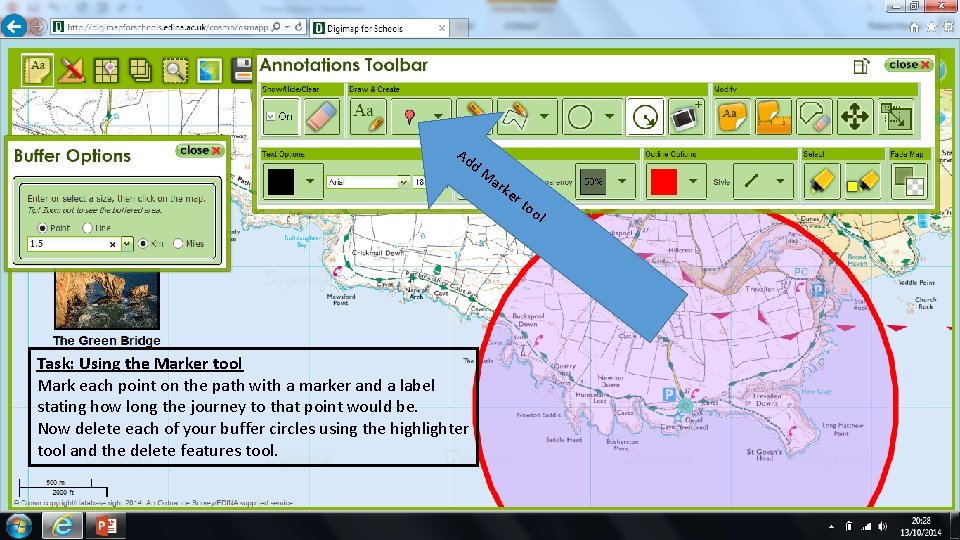
Task: Select the draw circle tool
Action: click(x=580, y=116)
